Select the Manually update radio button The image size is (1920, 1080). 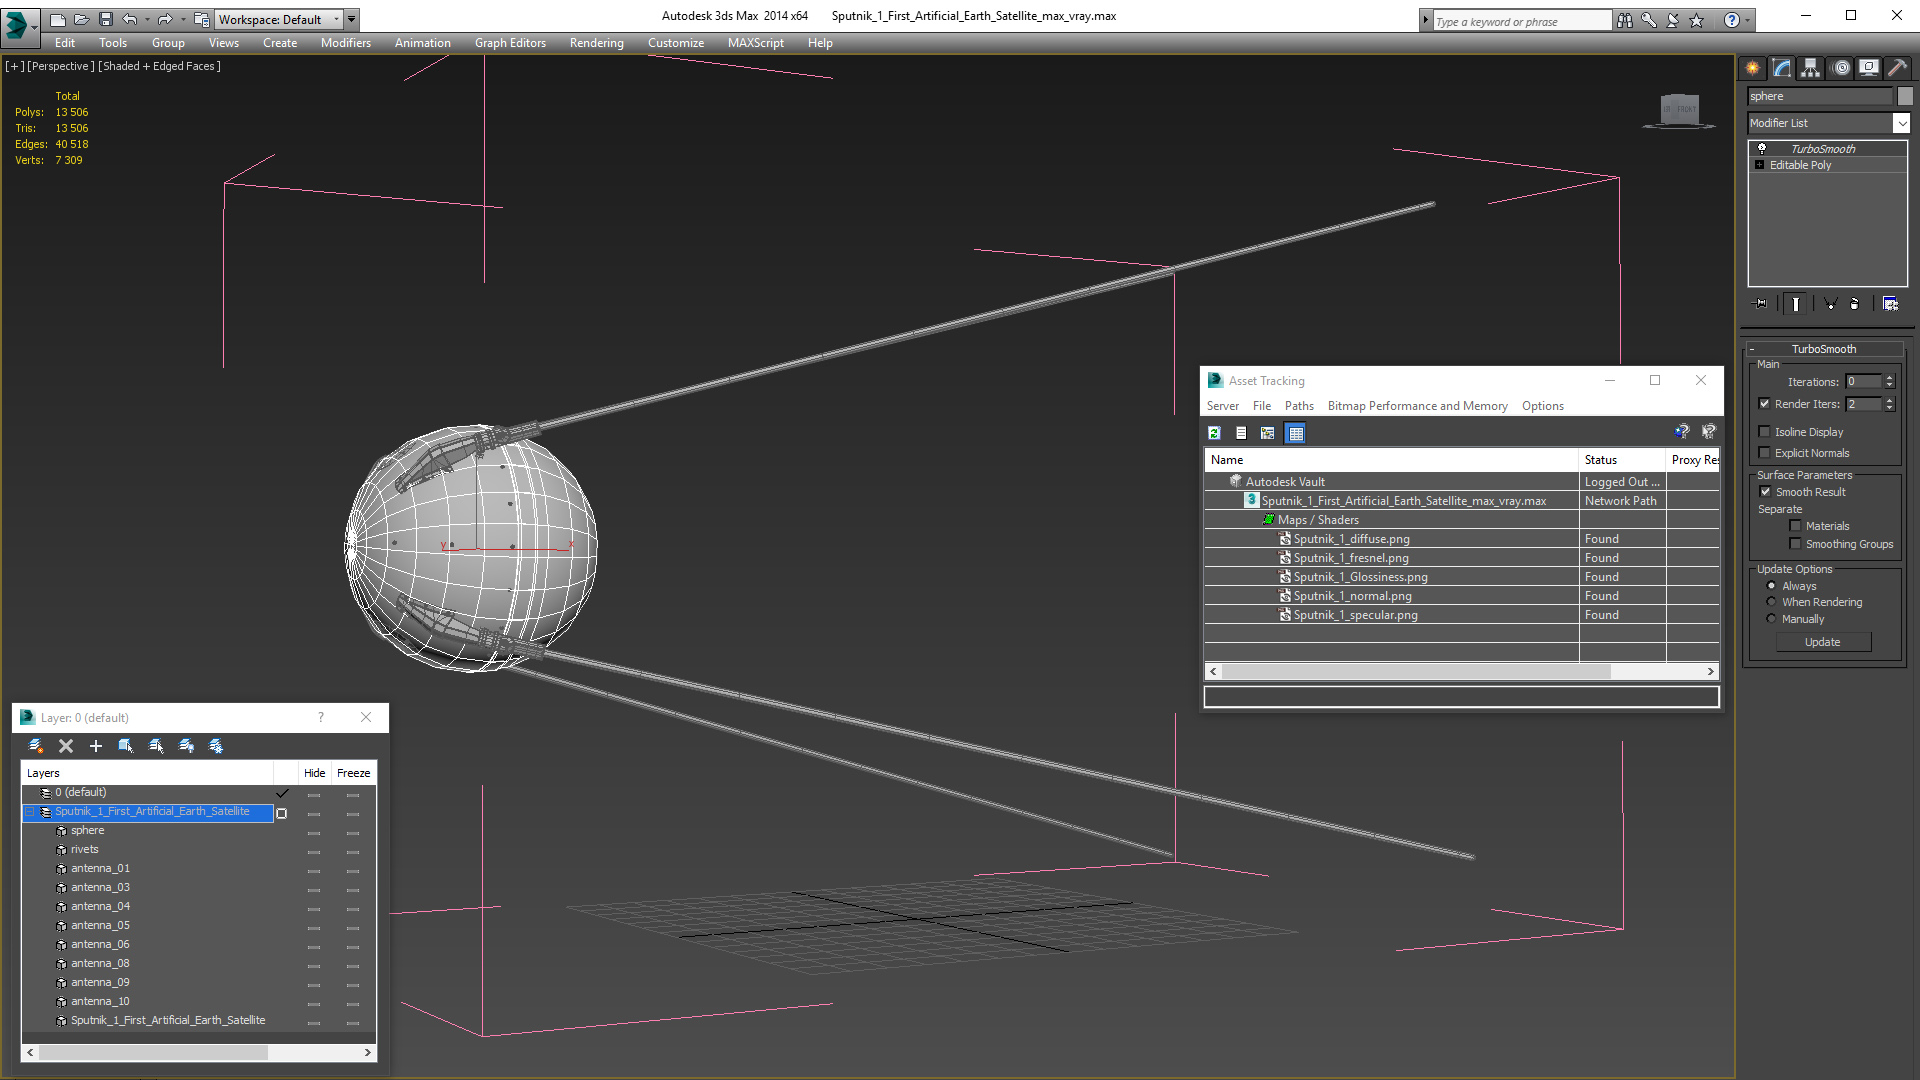tap(1772, 619)
